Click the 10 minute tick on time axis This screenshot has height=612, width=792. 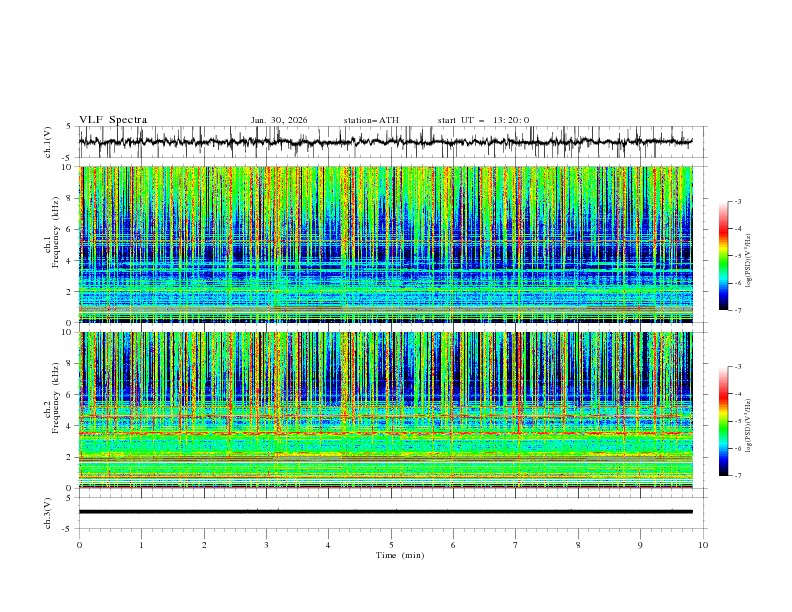click(x=703, y=545)
